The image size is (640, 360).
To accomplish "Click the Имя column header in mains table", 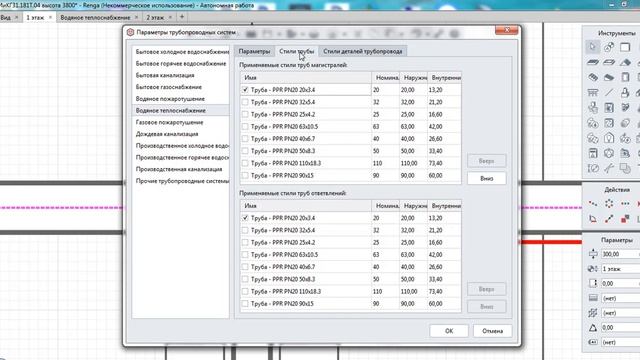I will pyautogui.click(x=306, y=78).
